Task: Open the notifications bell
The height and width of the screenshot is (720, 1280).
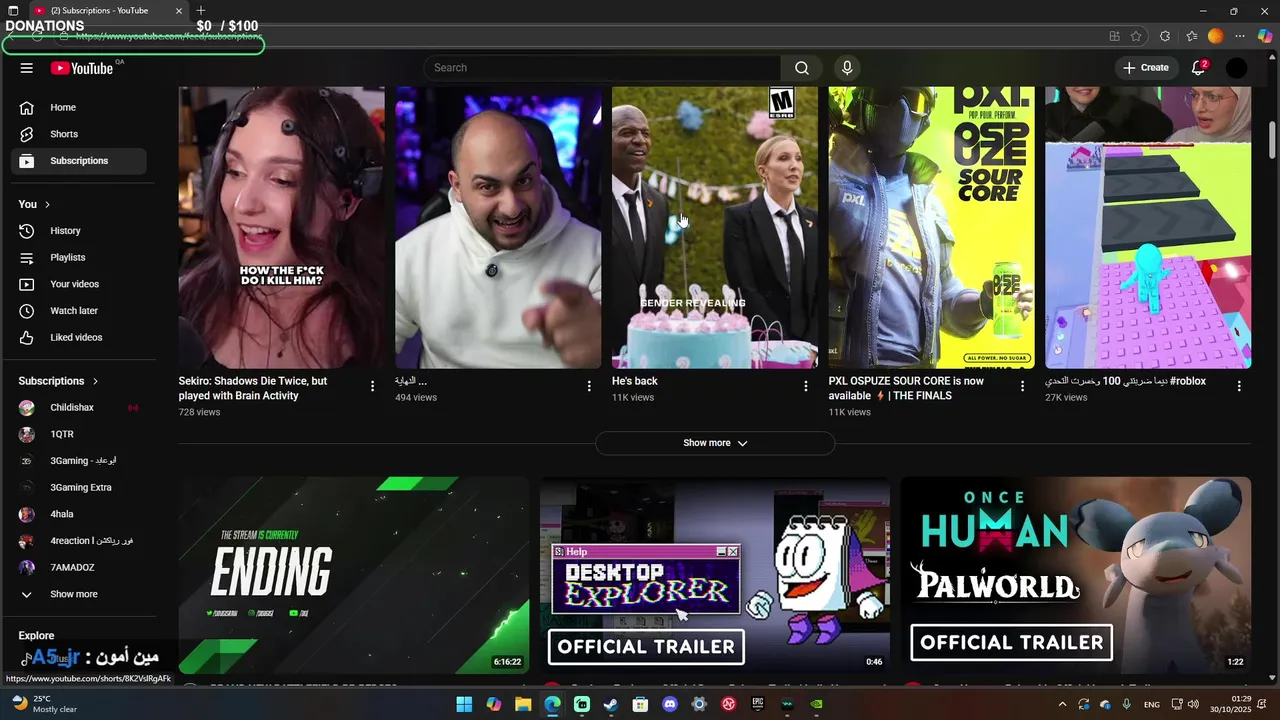Action: click(1198, 68)
